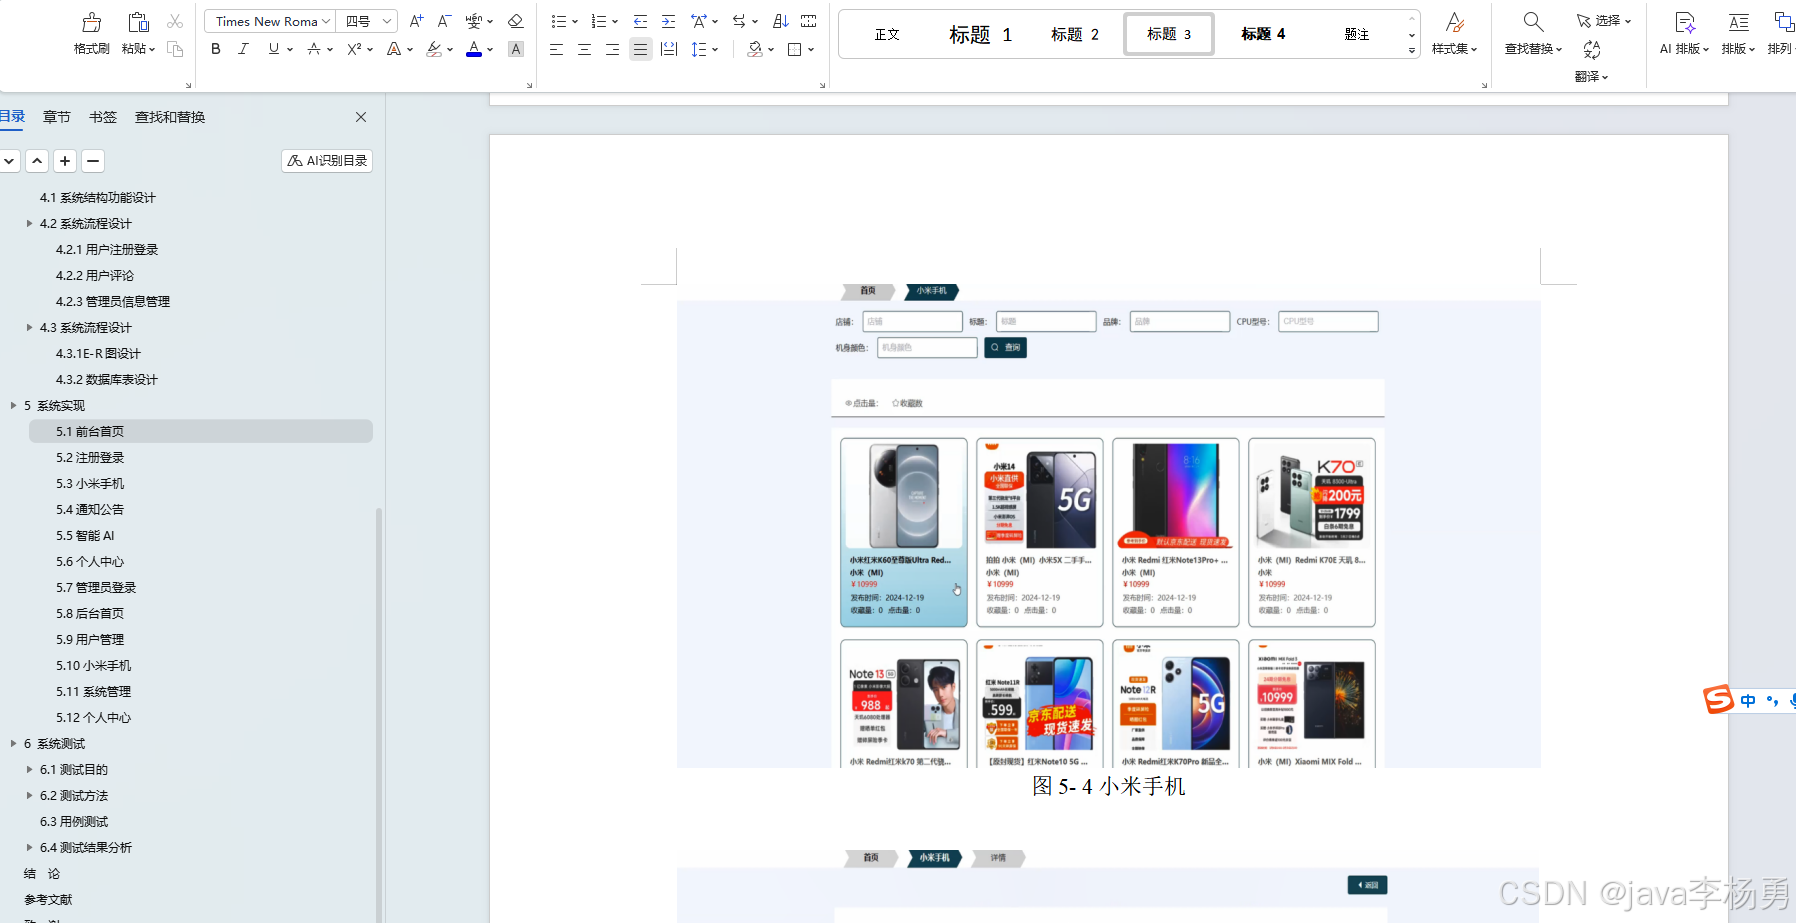The image size is (1796, 923).
Task: Expand the styles gallery list
Action: [1412, 50]
